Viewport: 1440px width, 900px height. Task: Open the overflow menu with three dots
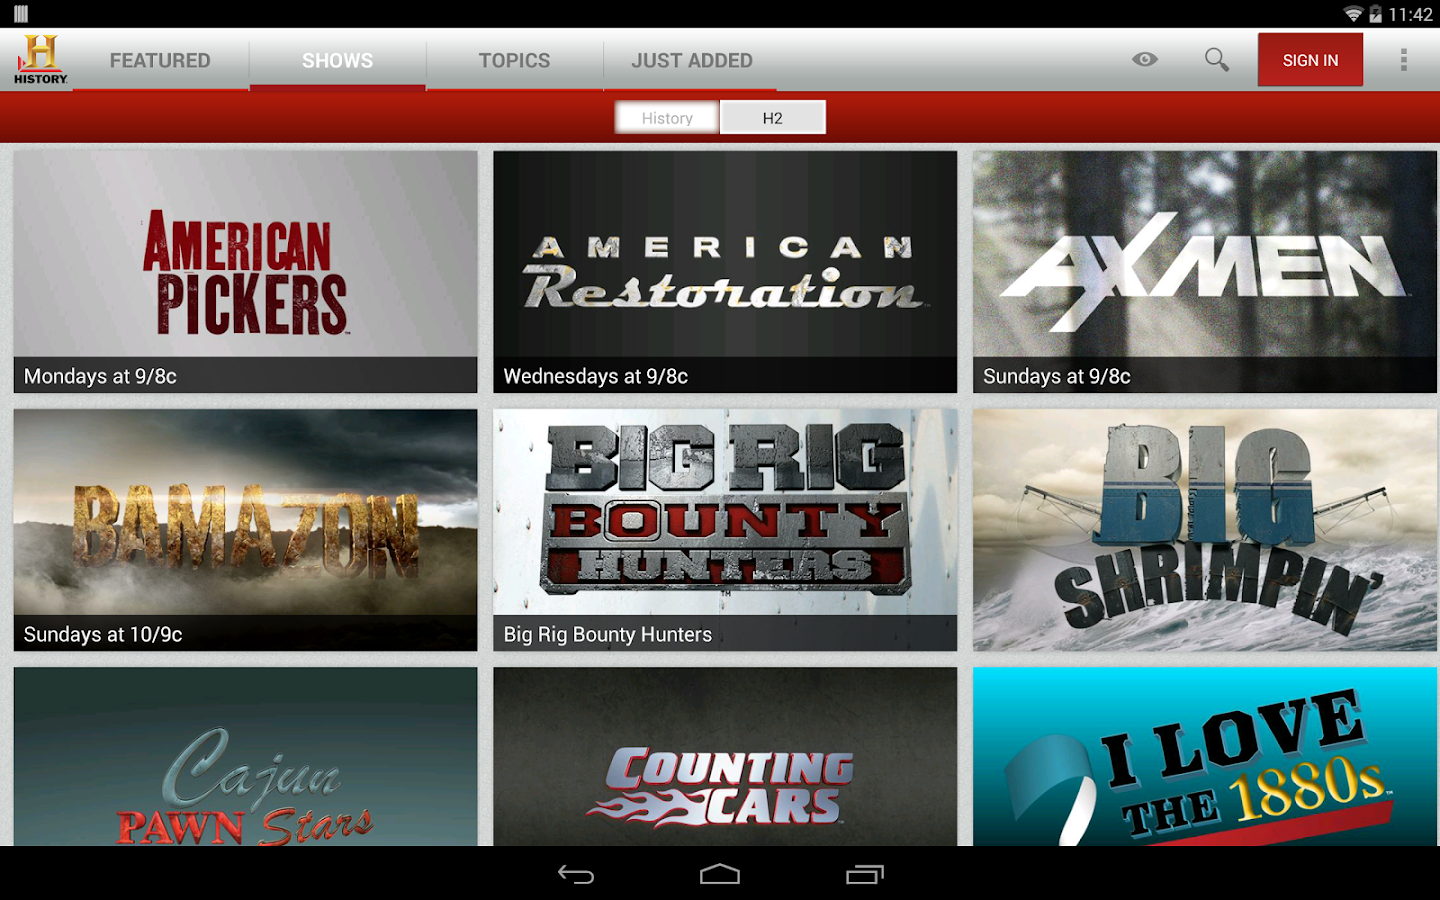(x=1404, y=60)
